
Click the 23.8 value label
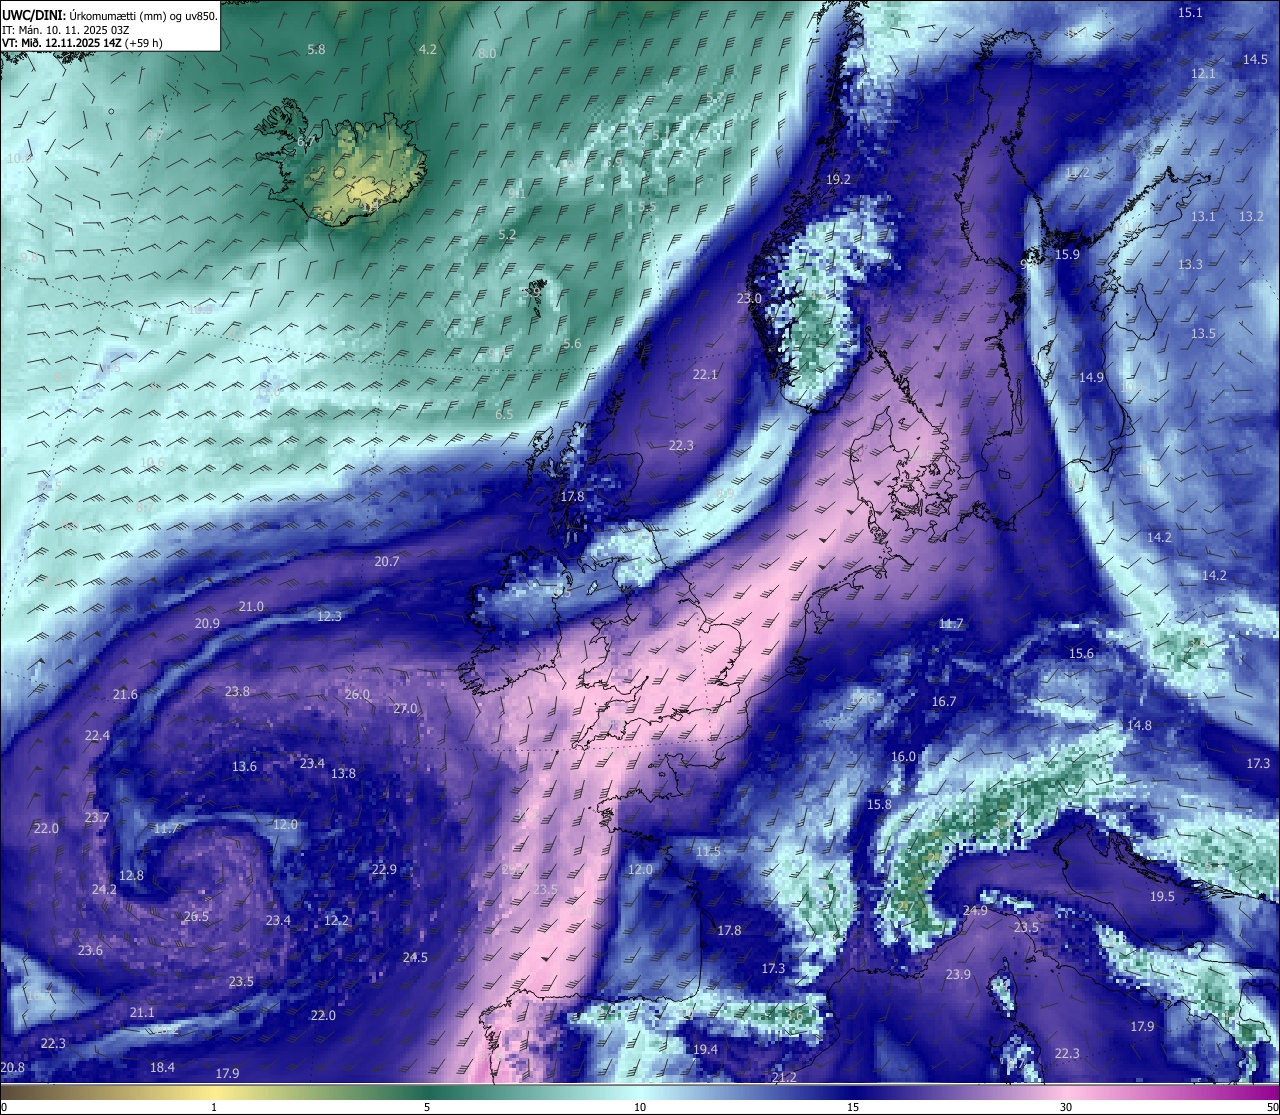[237, 691]
